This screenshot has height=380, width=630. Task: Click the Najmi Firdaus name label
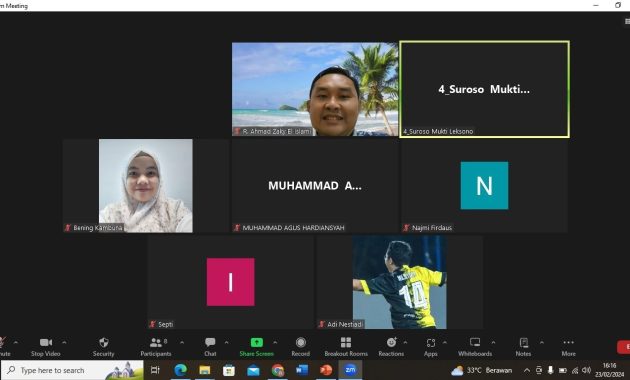(432, 228)
